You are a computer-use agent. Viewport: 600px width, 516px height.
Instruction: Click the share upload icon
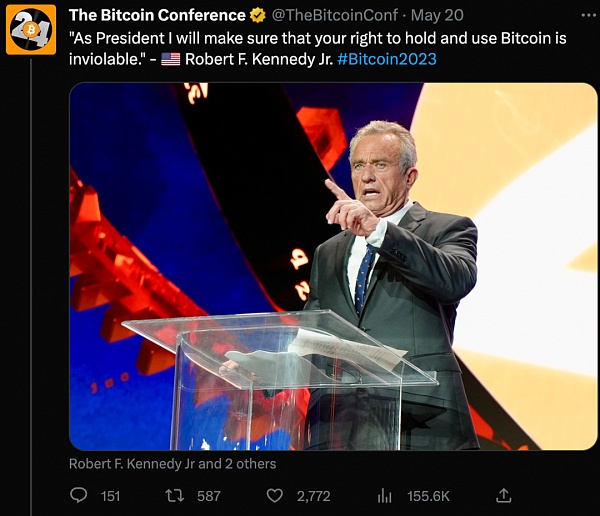point(504,495)
